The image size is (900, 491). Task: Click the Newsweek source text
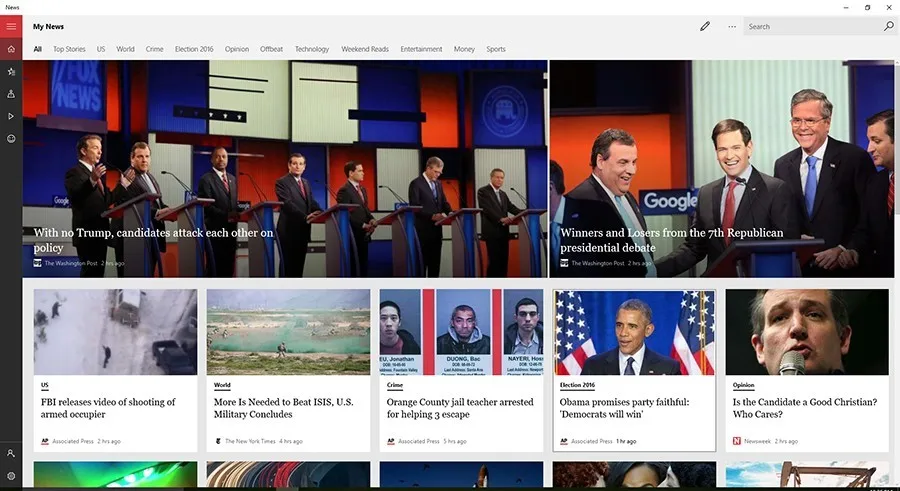[757, 441]
